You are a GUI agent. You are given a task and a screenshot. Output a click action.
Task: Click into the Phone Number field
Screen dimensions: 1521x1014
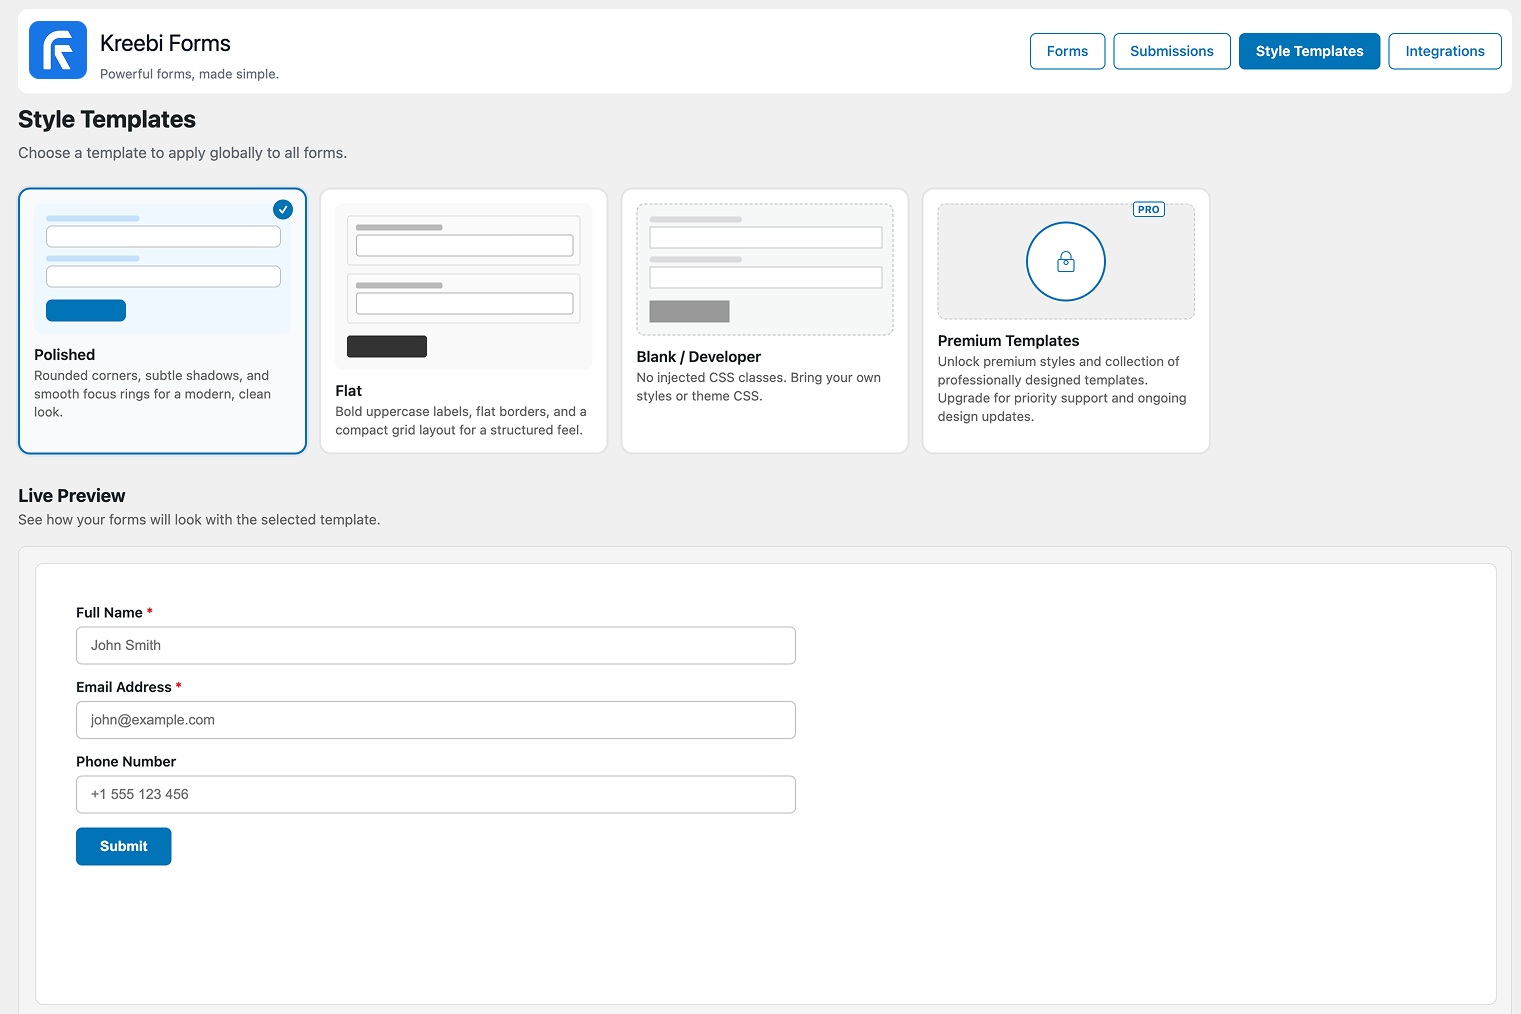coord(436,795)
